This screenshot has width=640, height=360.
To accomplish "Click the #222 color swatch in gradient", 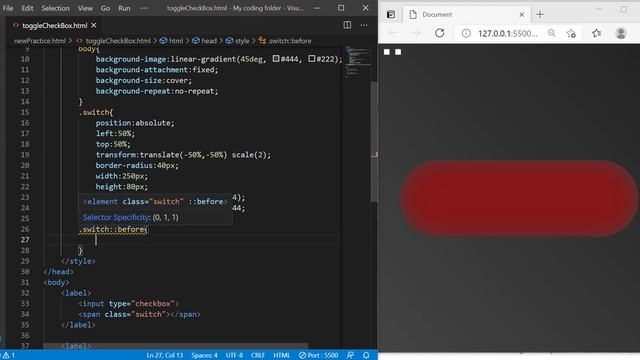I will click(x=311, y=59).
